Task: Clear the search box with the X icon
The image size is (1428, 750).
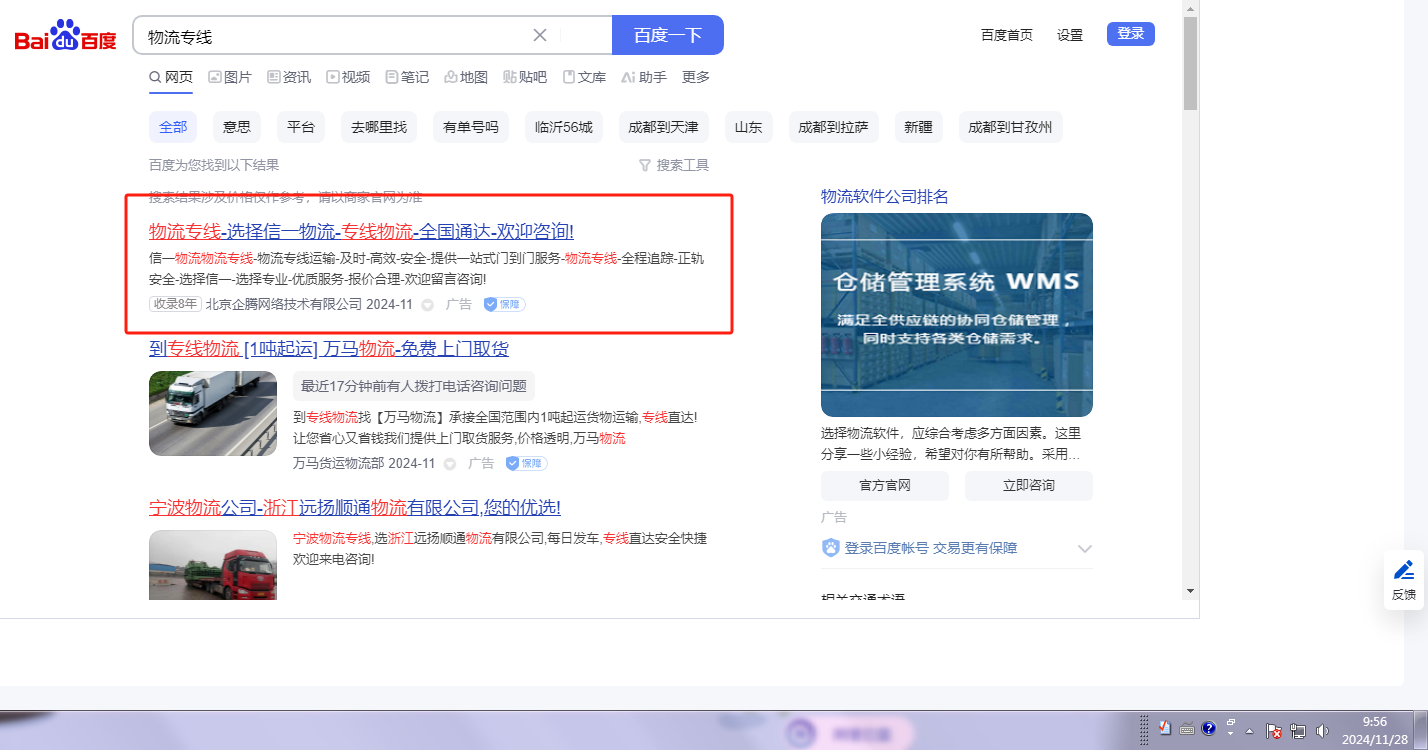Action: coord(540,35)
